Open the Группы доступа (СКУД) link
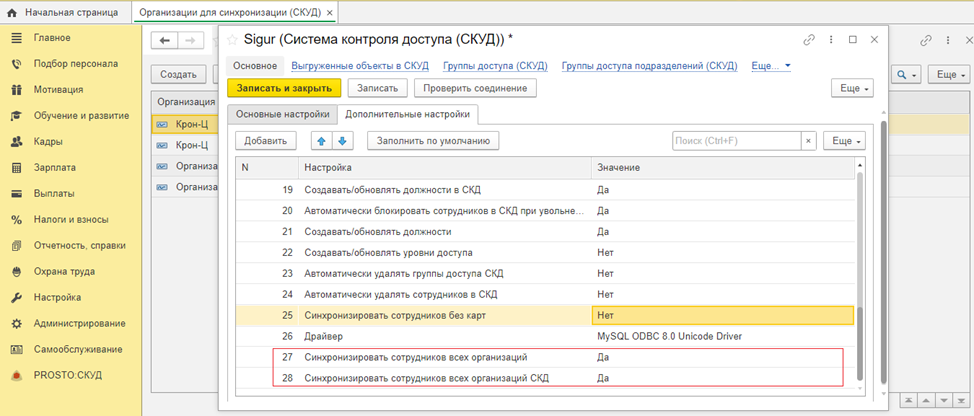Screen dimensions: 974x416 (x=494, y=66)
